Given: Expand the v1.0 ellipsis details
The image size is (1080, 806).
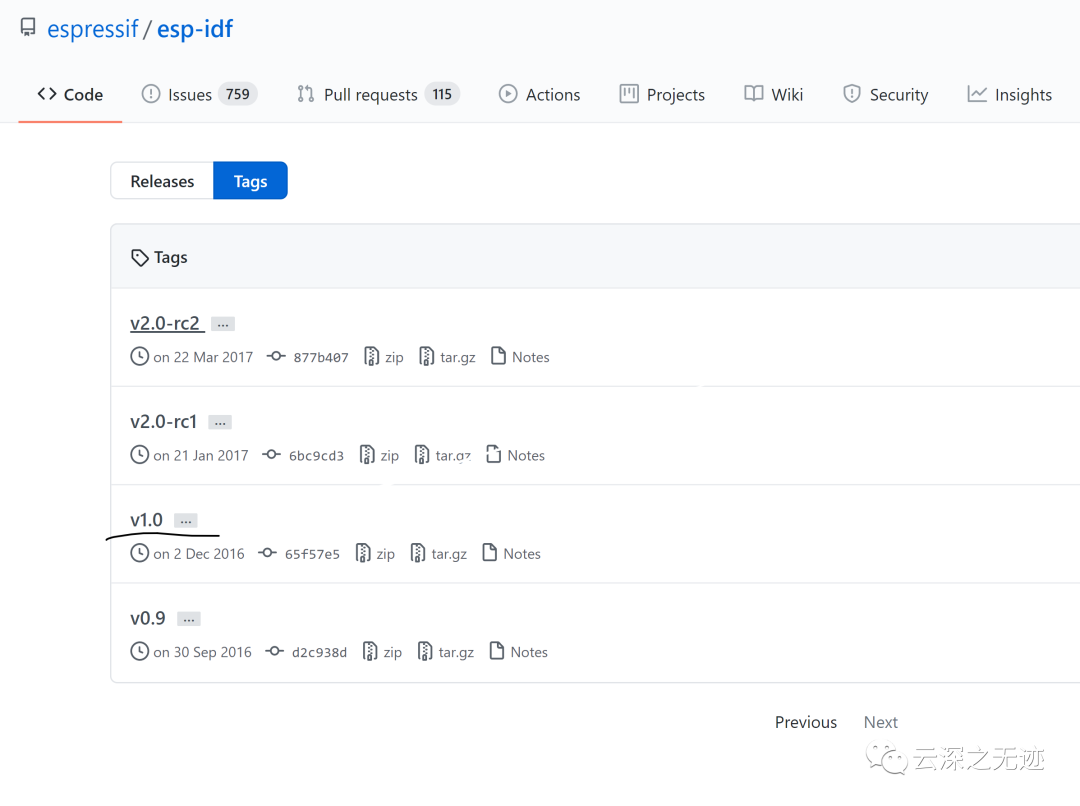Looking at the screenshot, I should click(x=185, y=521).
